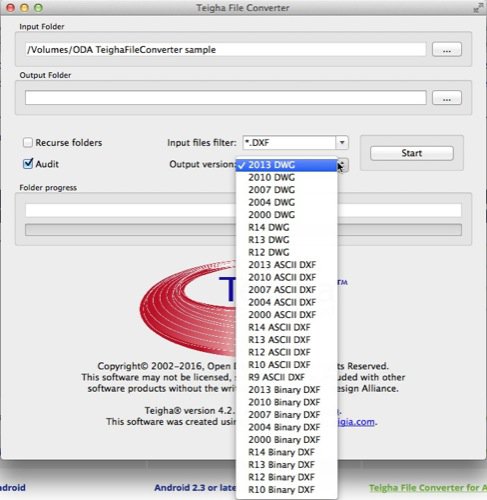Toggle fullscreen with the title bar arrows icon
This screenshot has width=487, height=500.
478,7
